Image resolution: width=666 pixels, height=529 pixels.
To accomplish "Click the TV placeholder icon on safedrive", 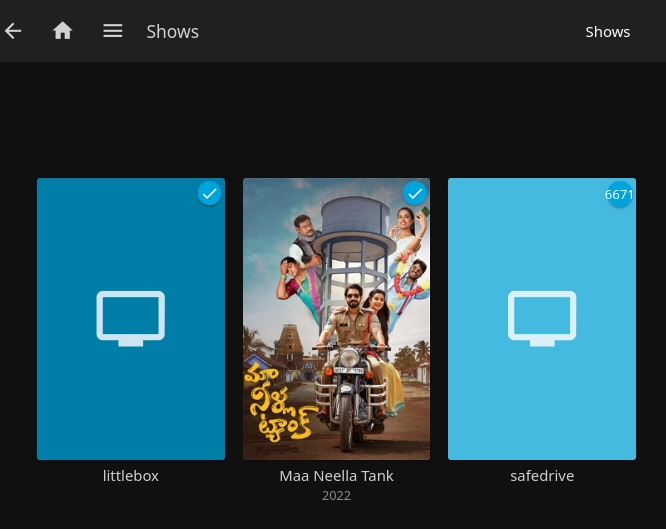I will point(541,318).
